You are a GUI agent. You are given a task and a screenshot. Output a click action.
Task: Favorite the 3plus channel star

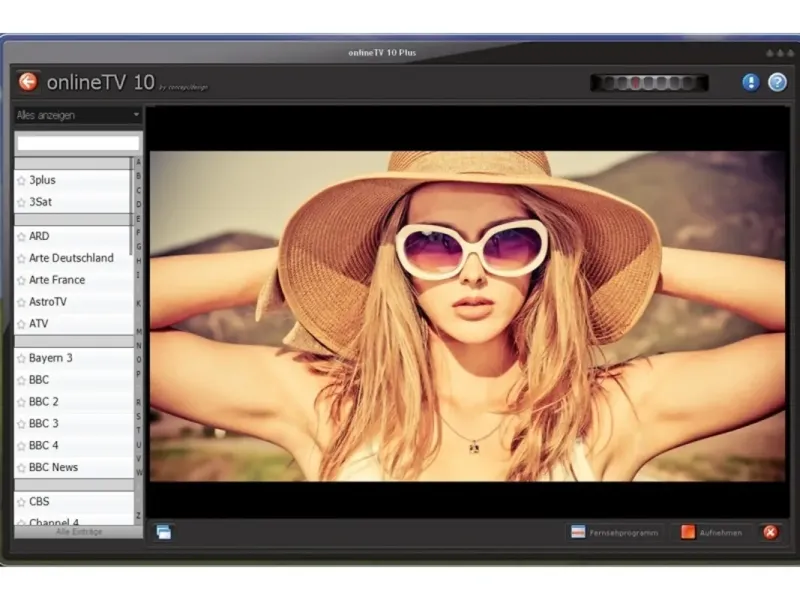[21, 181]
